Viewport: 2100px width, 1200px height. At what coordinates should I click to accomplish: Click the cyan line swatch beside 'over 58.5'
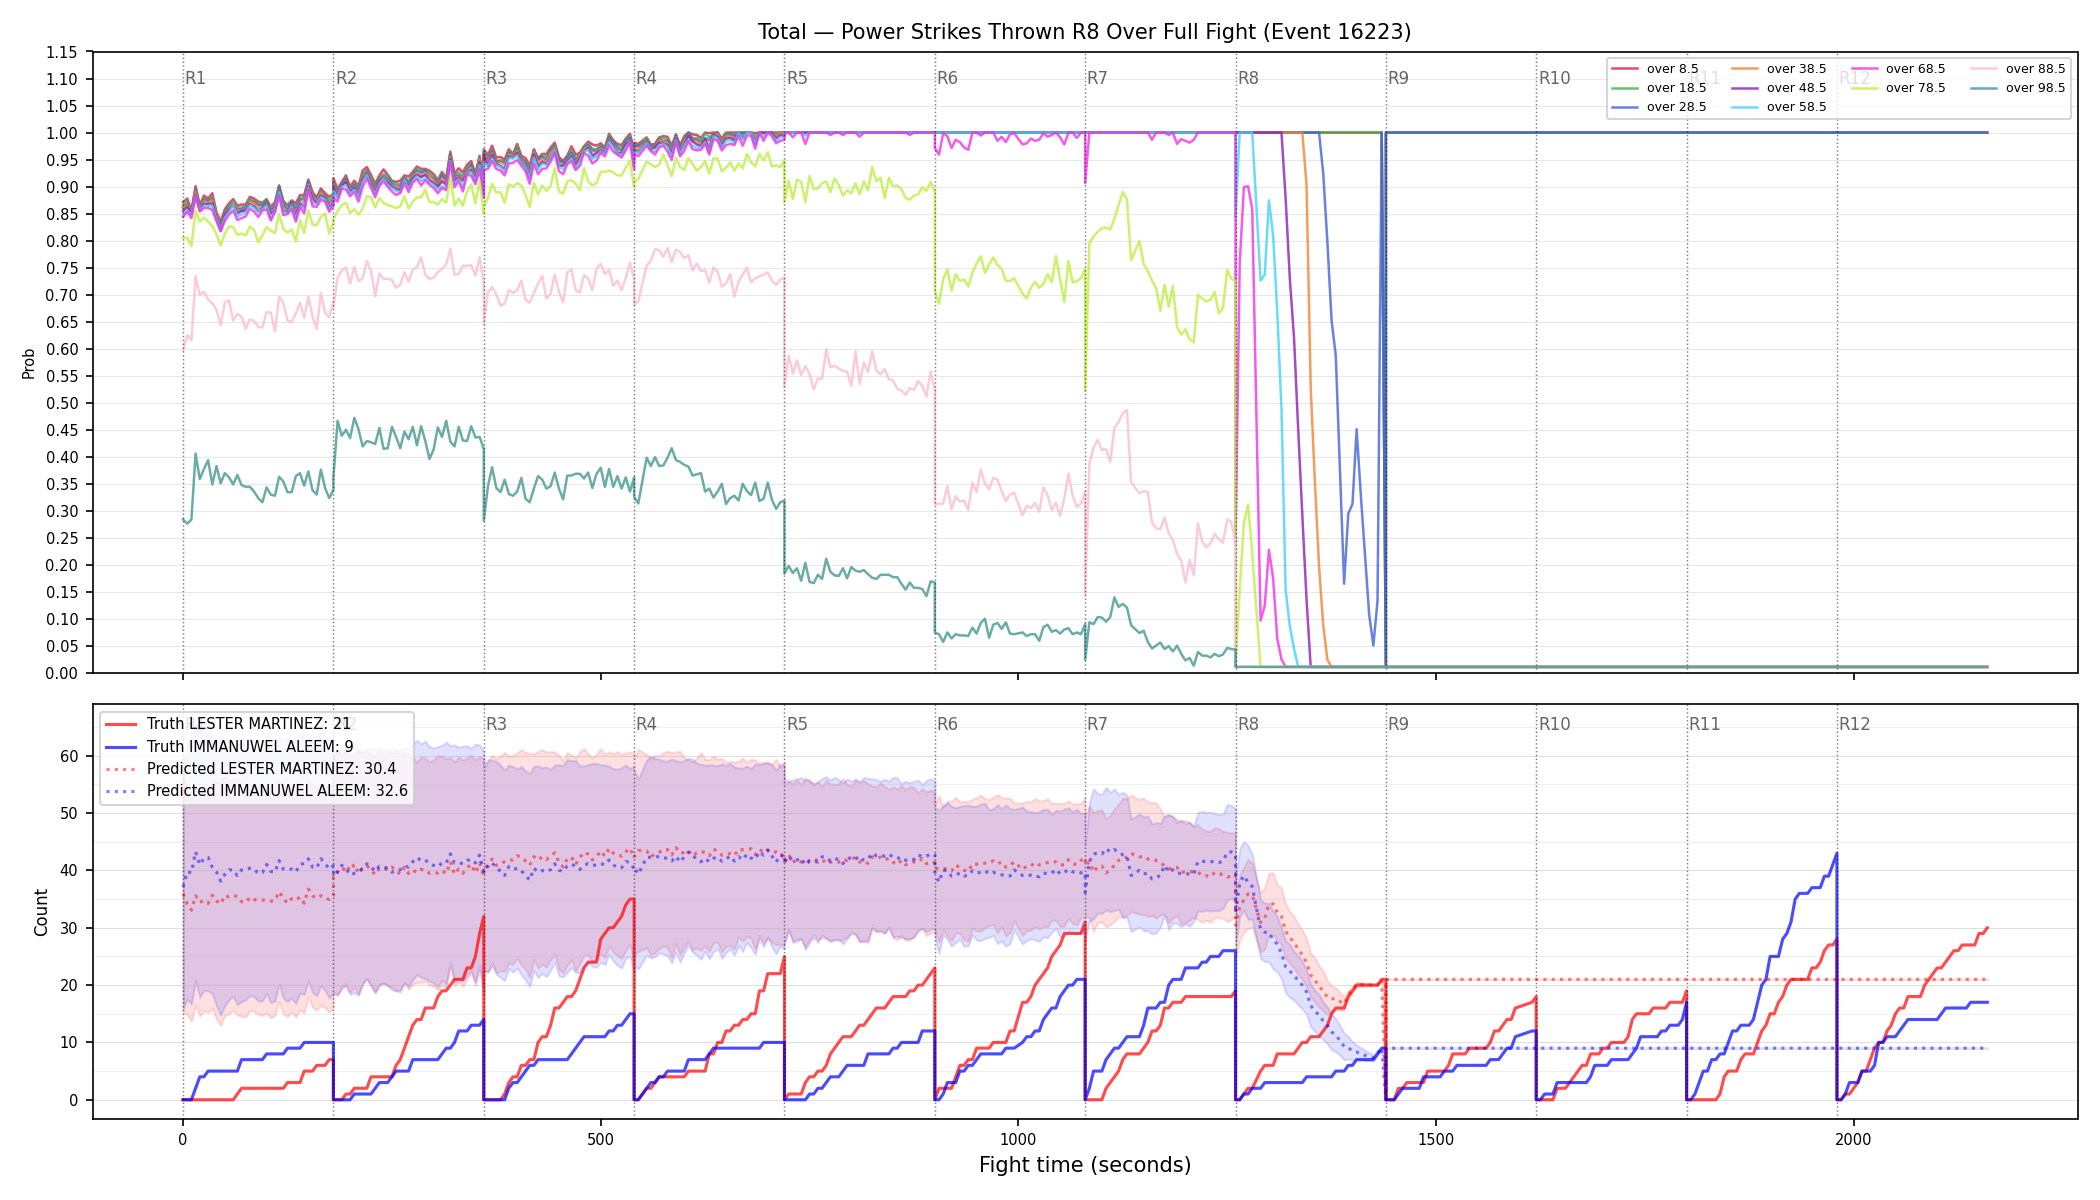point(1745,107)
